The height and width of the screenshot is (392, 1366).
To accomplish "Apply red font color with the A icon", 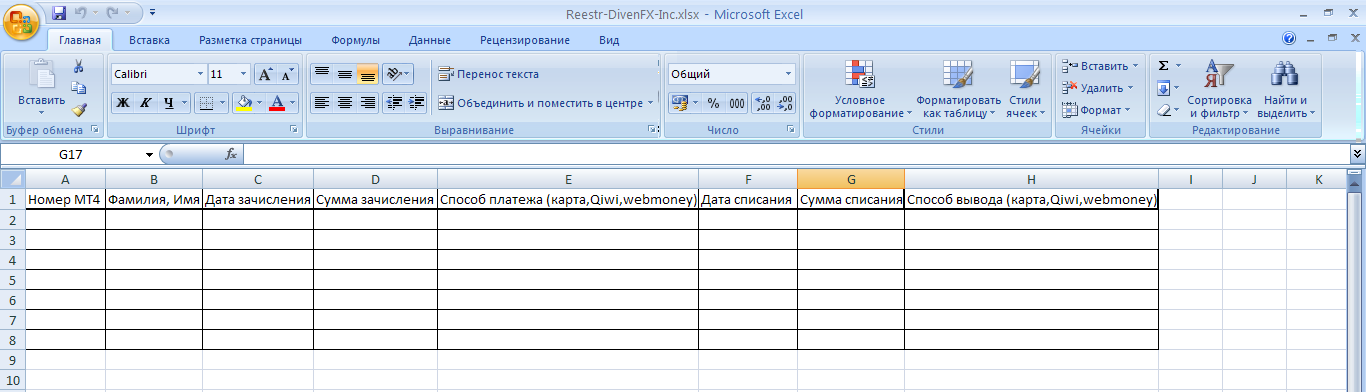I will (277, 102).
